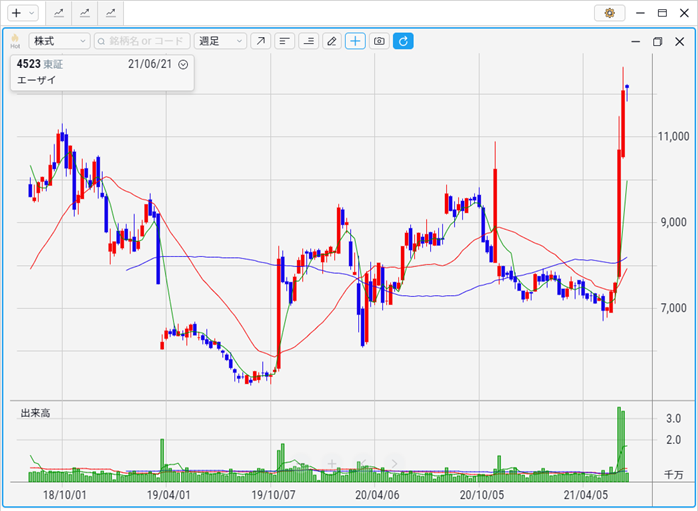Click the diagonal arrow trend-line tool
The image size is (698, 511).
260,41
